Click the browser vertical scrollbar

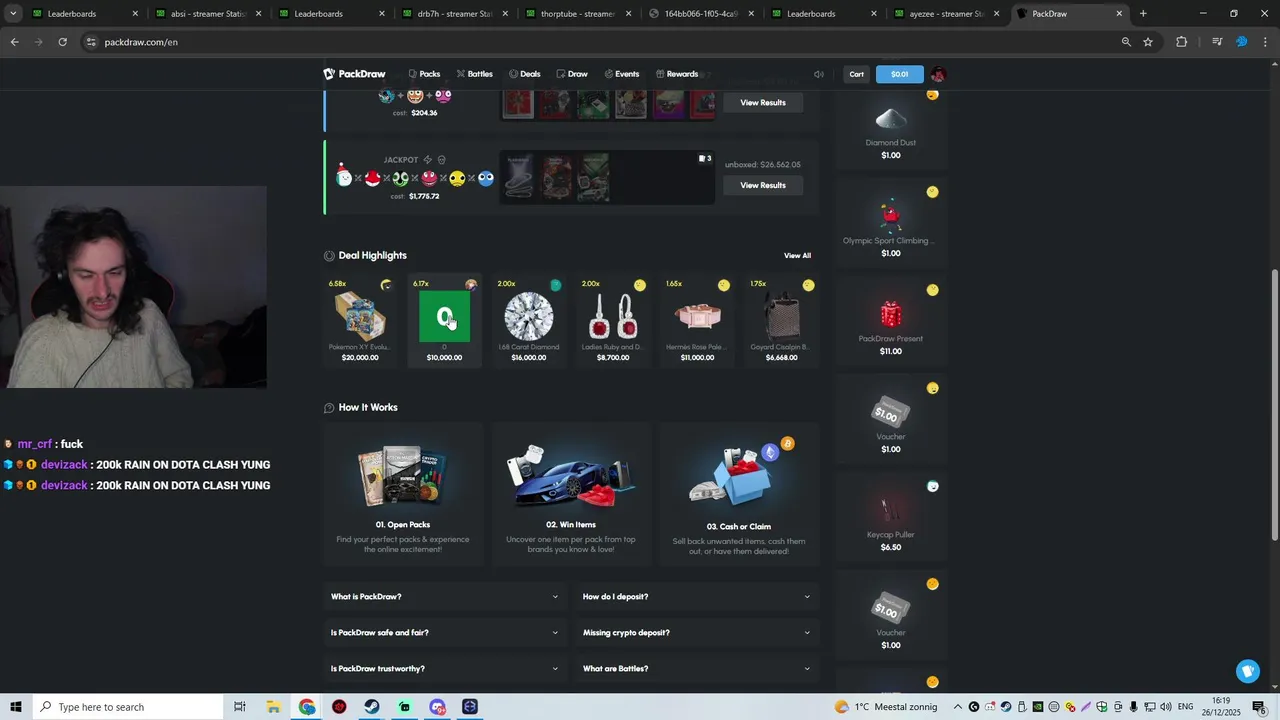click(1274, 405)
